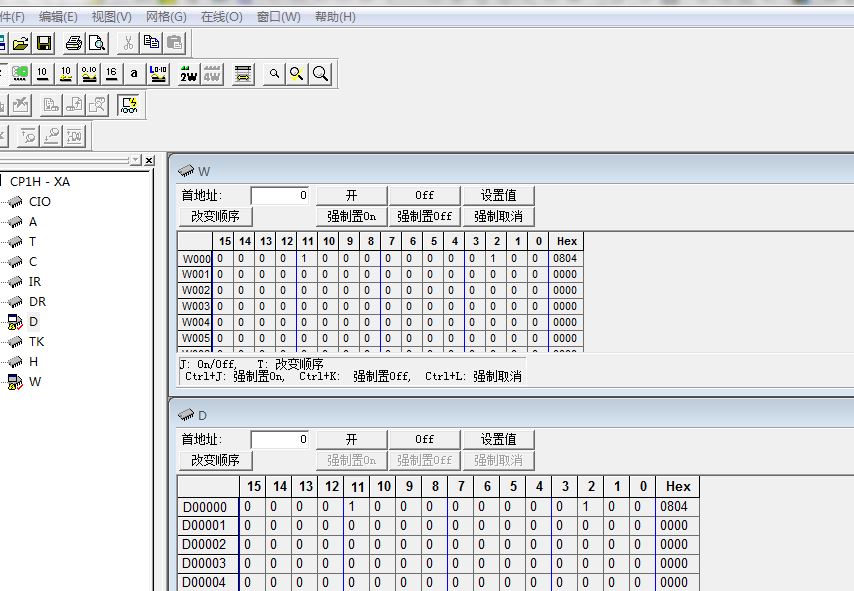The image size is (854, 591).
Task: Click 设置值 button in D window
Action: coord(498,439)
